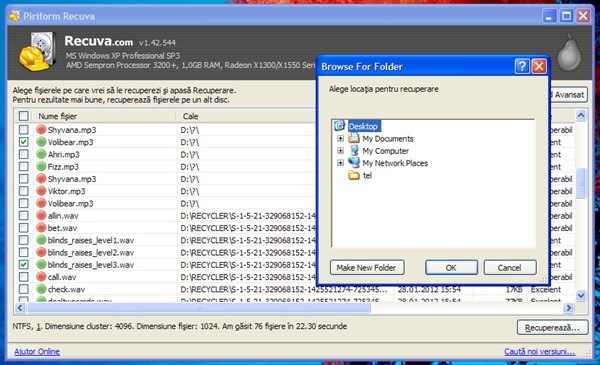The height and width of the screenshot is (365, 600).
Task: Sort by the Cale column header
Action: [247, 116]
